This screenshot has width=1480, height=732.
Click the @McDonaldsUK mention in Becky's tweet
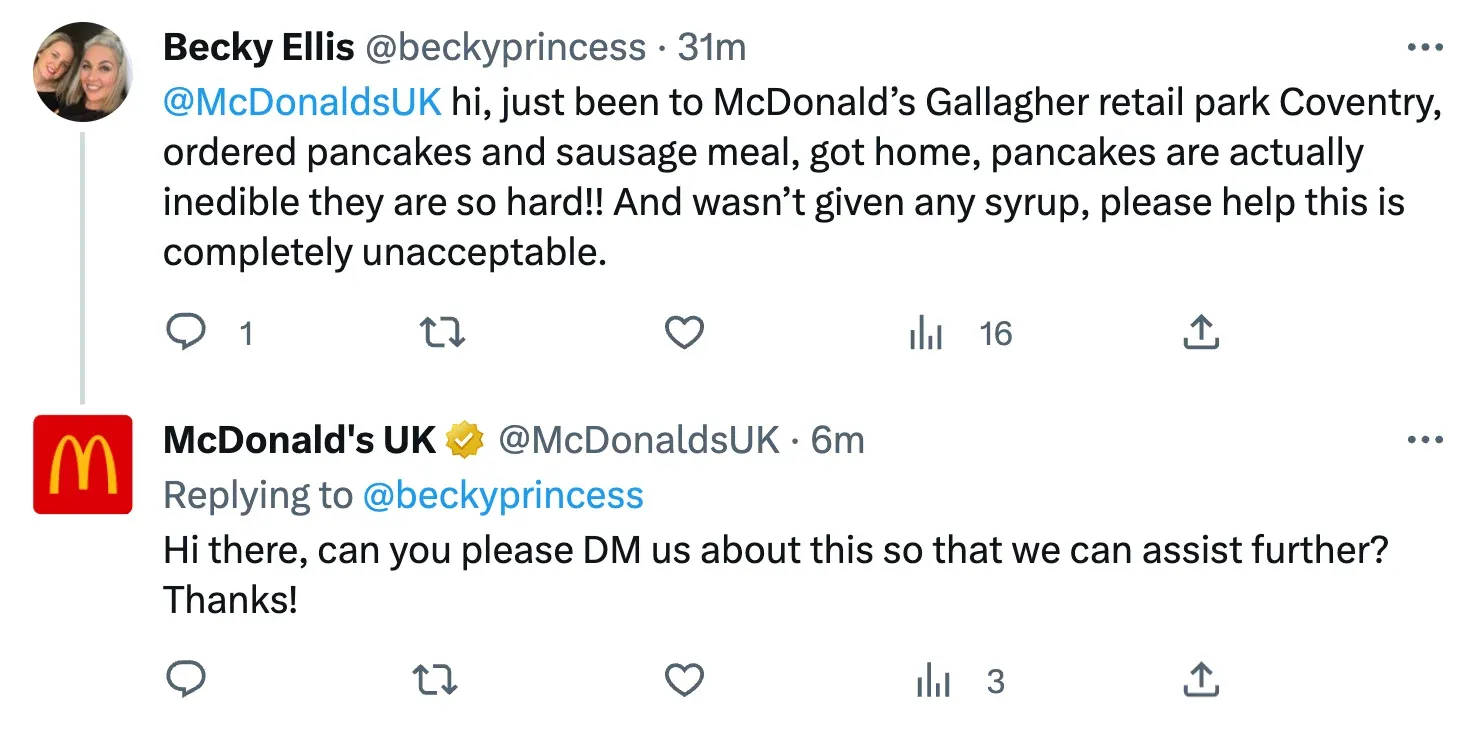(301, 103)
